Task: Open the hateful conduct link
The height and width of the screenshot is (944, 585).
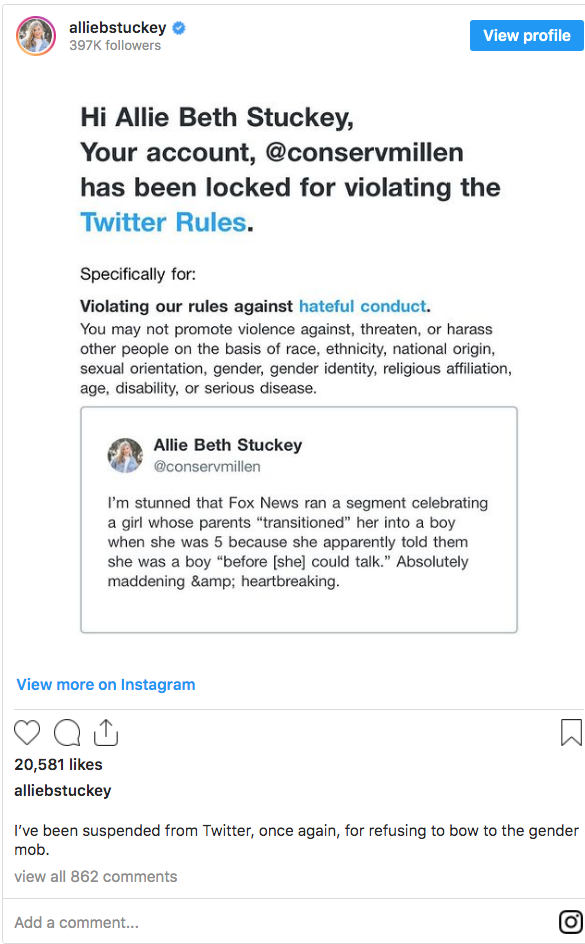Action: pos(362,306)
